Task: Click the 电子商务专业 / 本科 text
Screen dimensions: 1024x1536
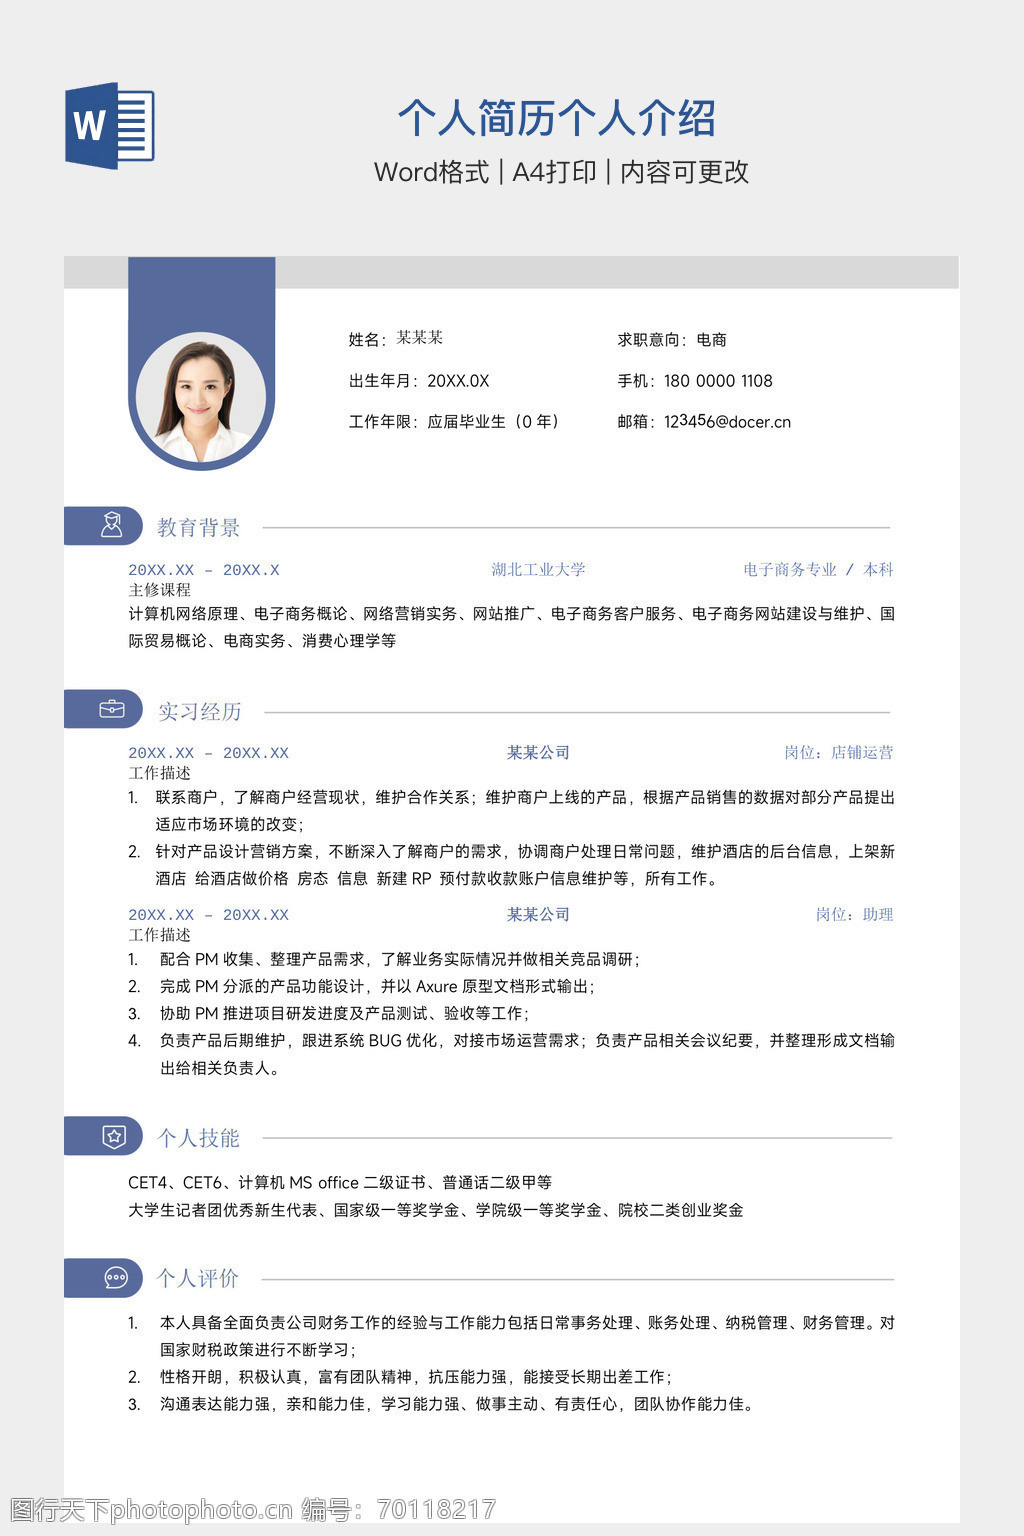Action: tap(817, 570)
